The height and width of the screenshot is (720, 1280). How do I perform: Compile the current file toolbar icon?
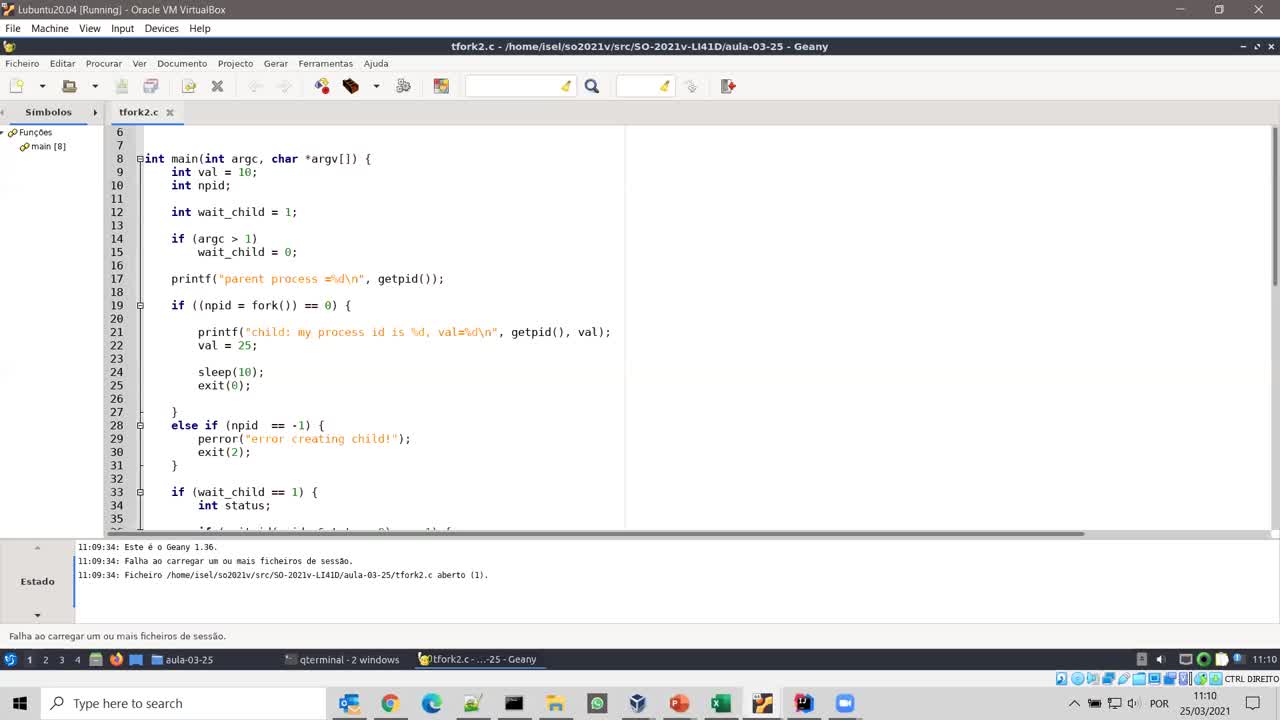[x=321, y=86]
